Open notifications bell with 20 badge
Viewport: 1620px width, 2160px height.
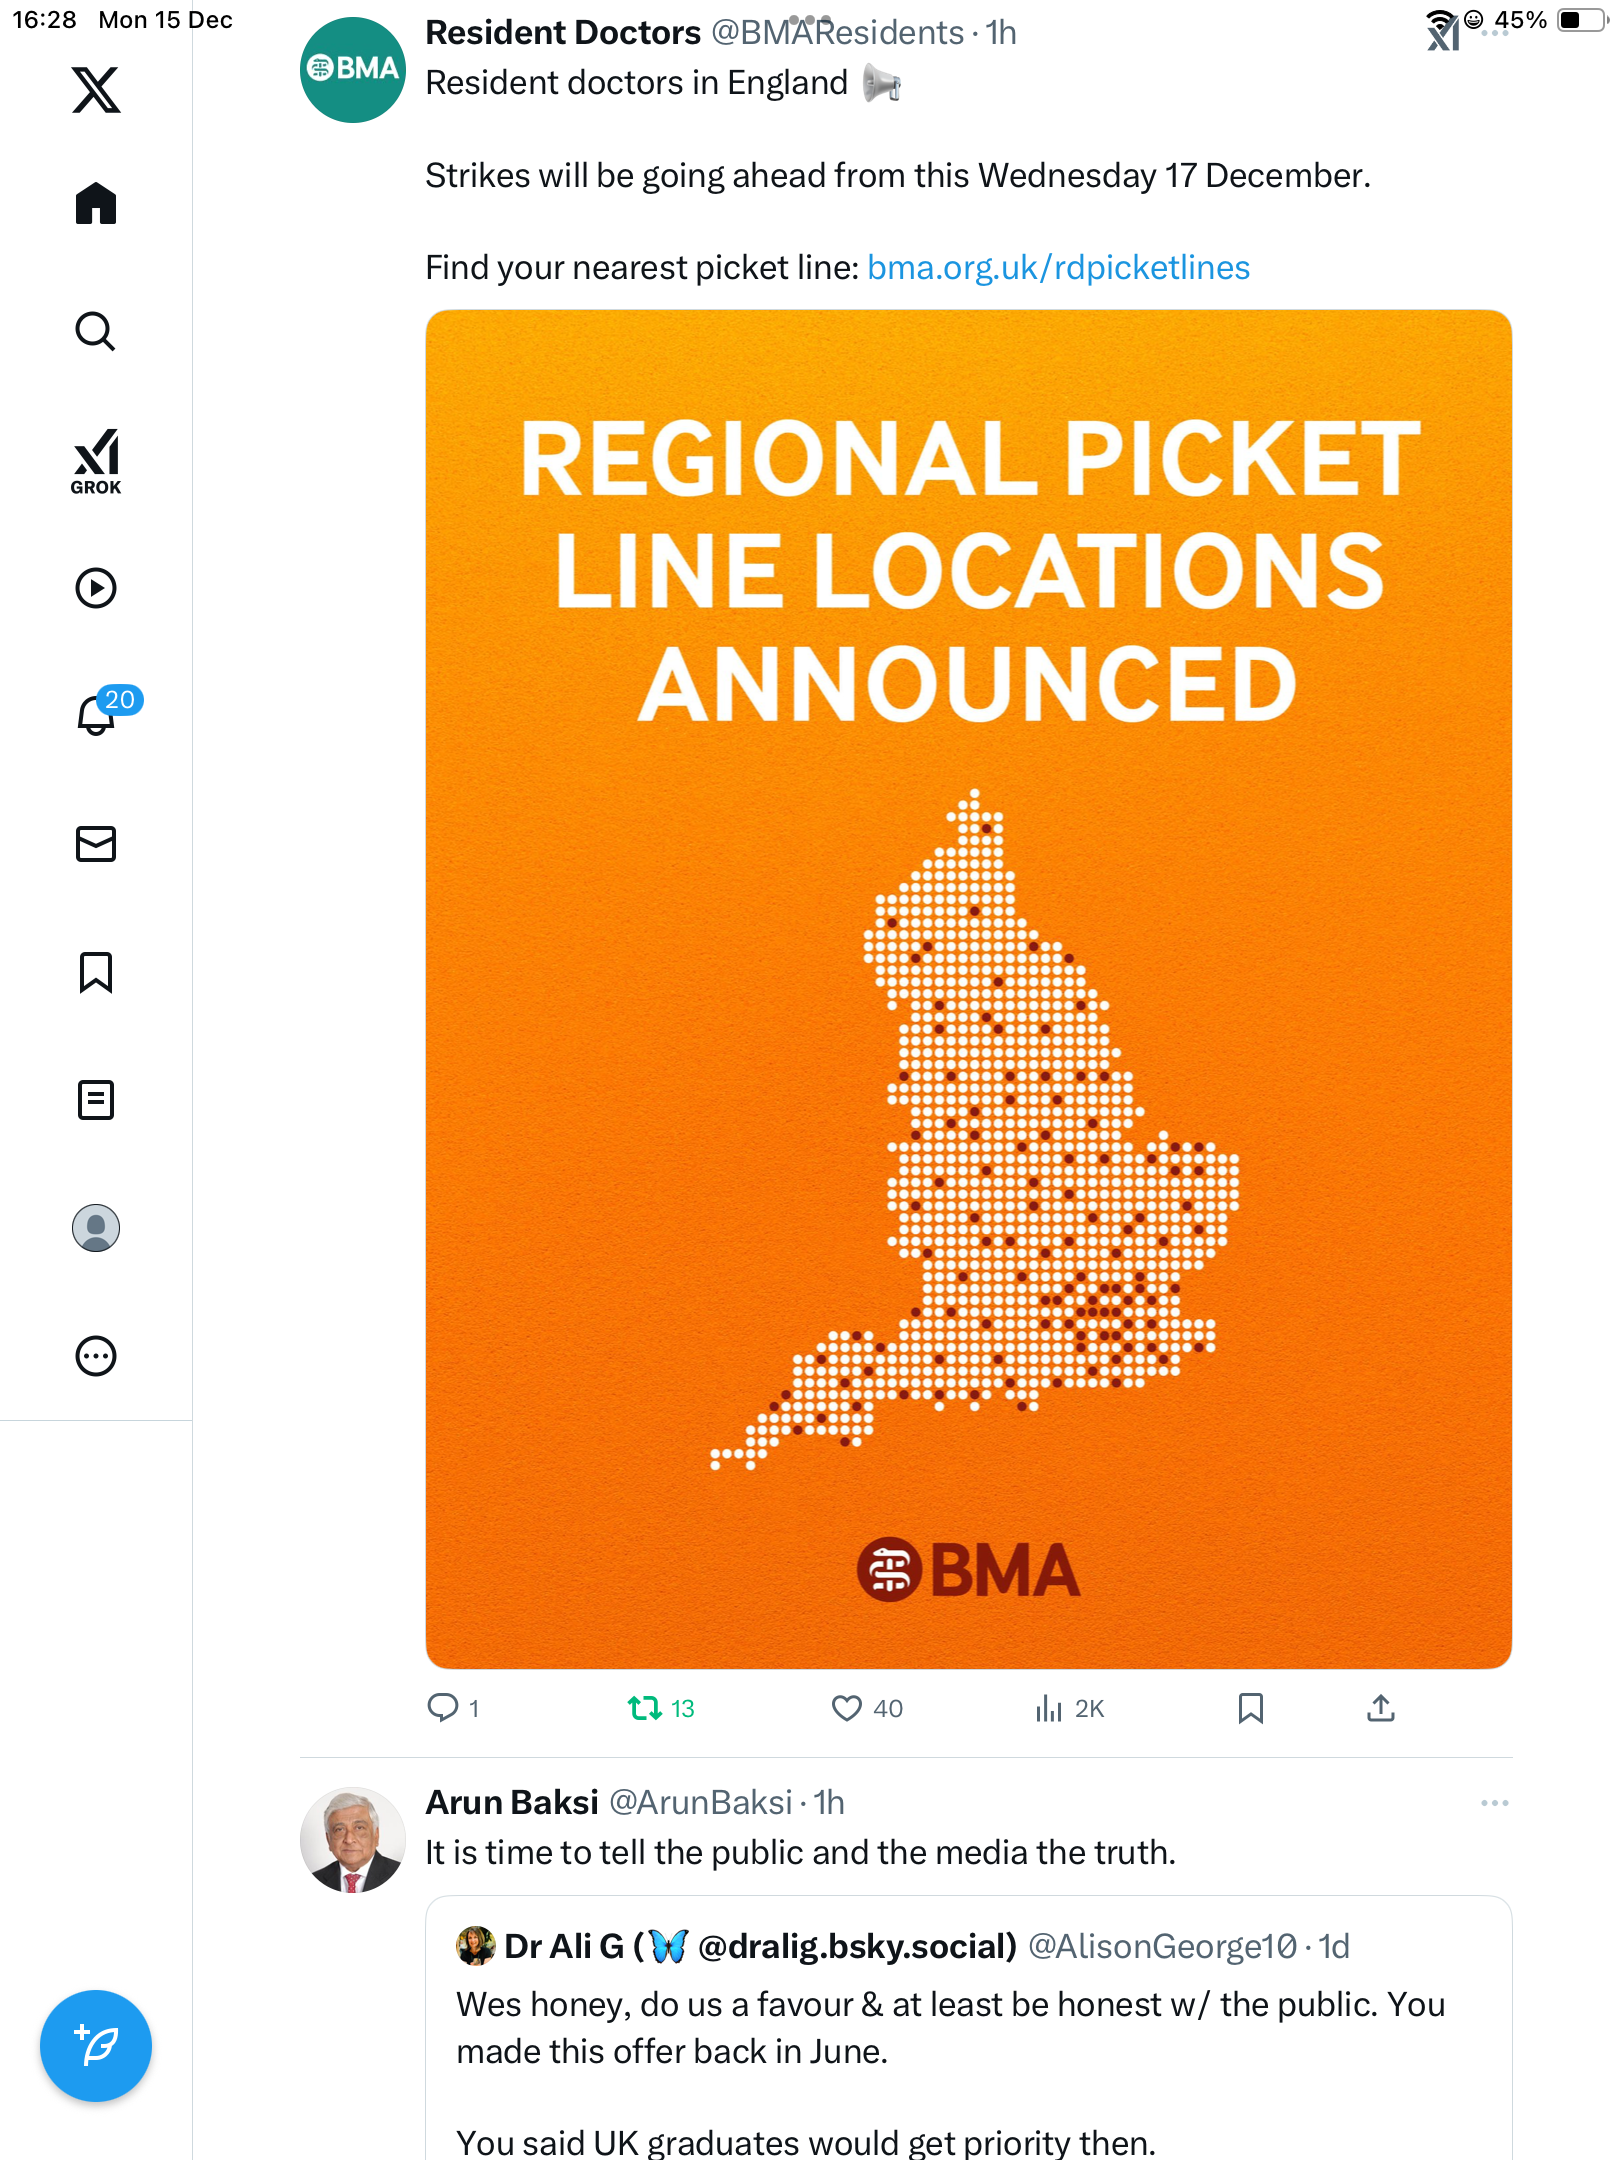pos(96,715)
